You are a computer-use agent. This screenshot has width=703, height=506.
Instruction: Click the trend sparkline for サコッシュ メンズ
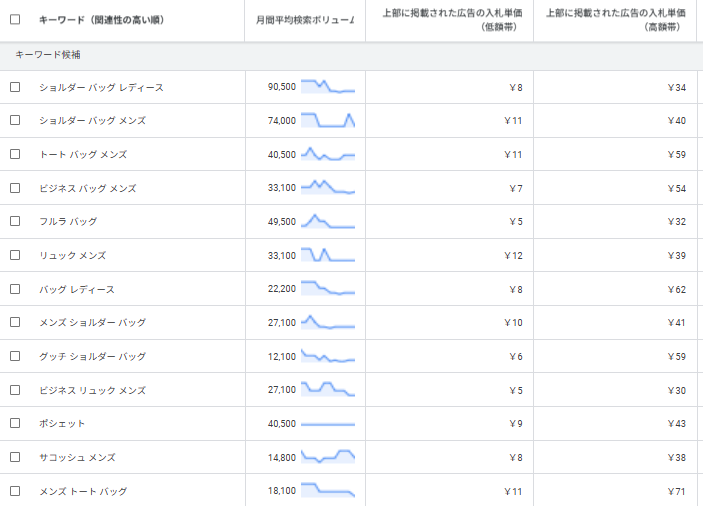(x=328, y=457)
